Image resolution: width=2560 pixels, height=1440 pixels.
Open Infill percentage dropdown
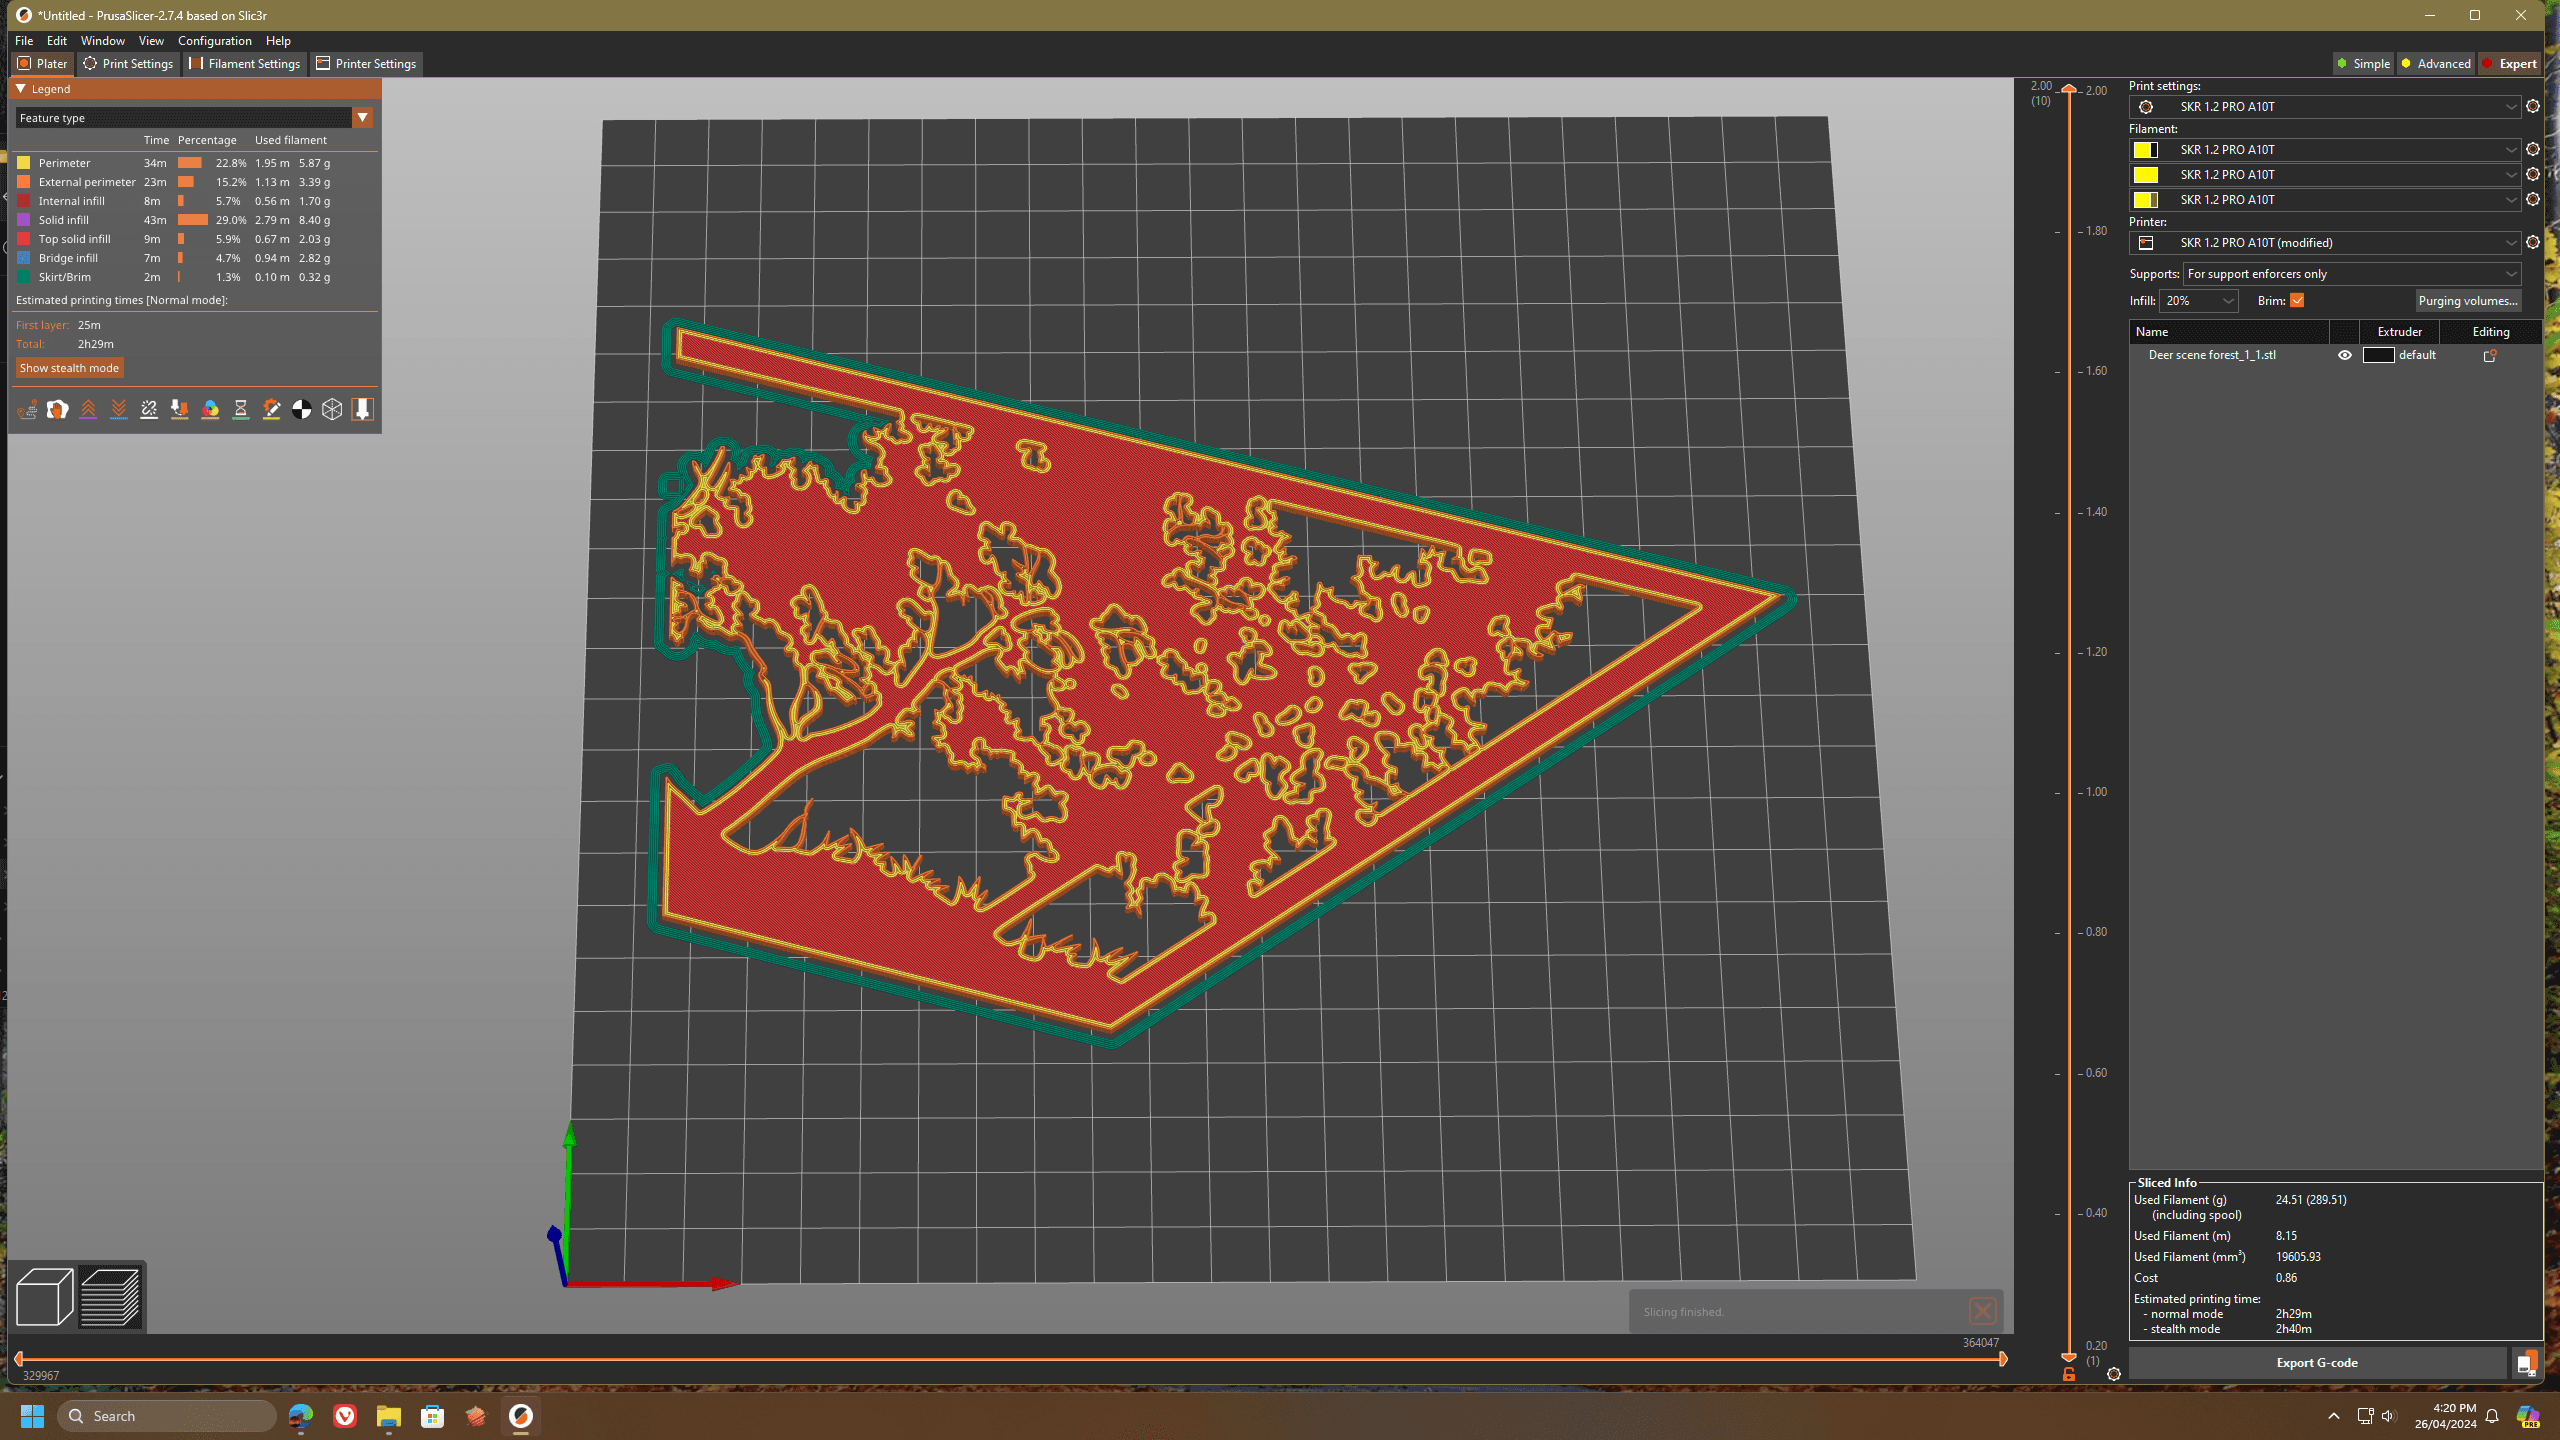point(2199,301)
